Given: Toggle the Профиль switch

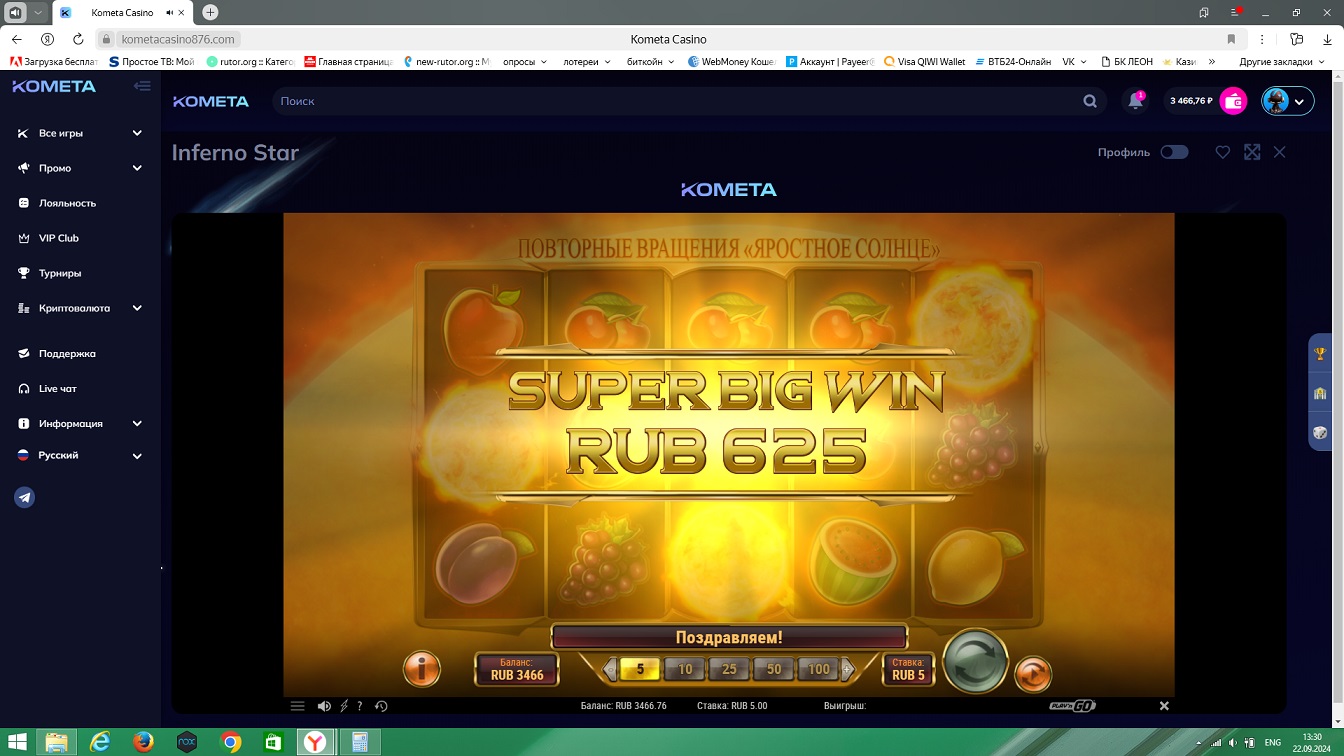Looking at the screenshot, I should (x=1174, y=152).
